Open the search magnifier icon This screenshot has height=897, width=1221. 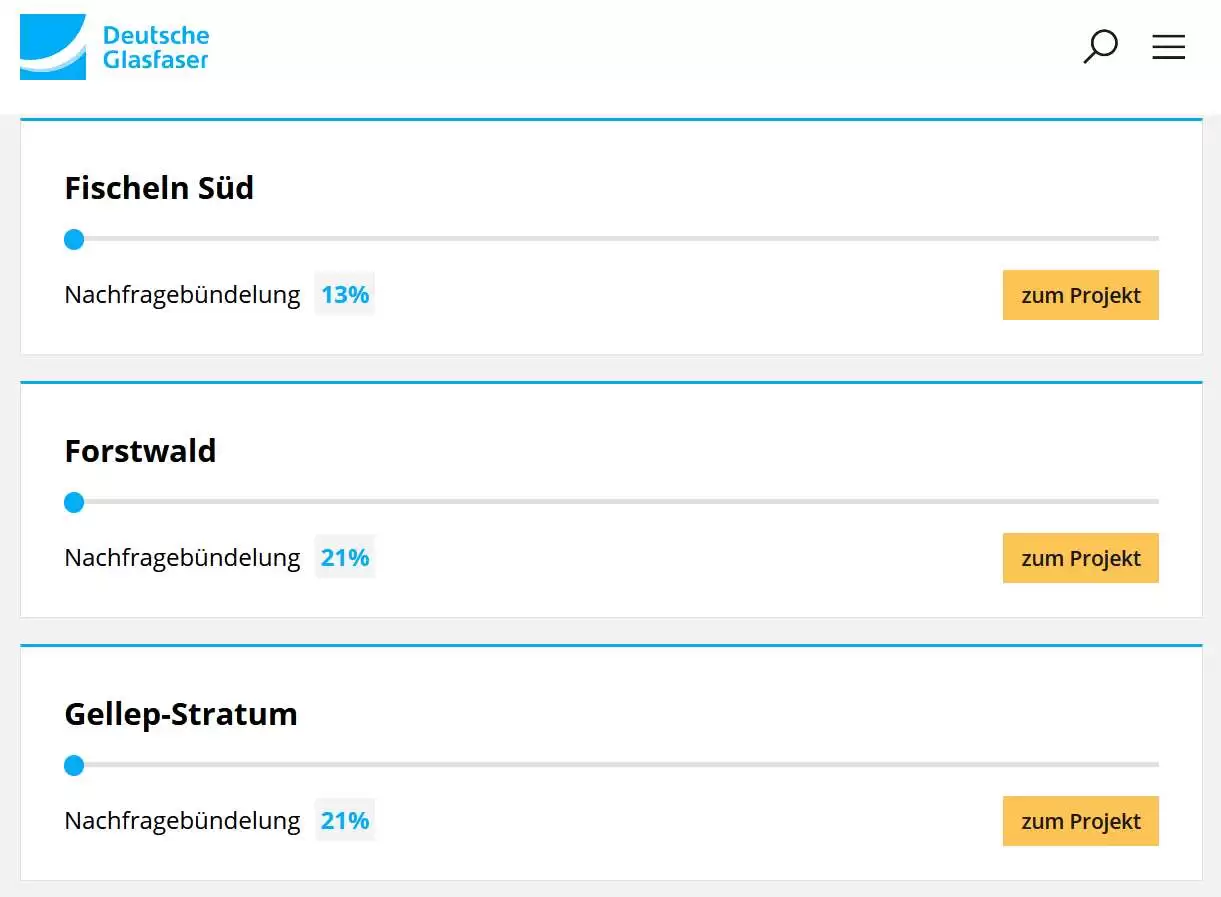(x=1100, y=47)
